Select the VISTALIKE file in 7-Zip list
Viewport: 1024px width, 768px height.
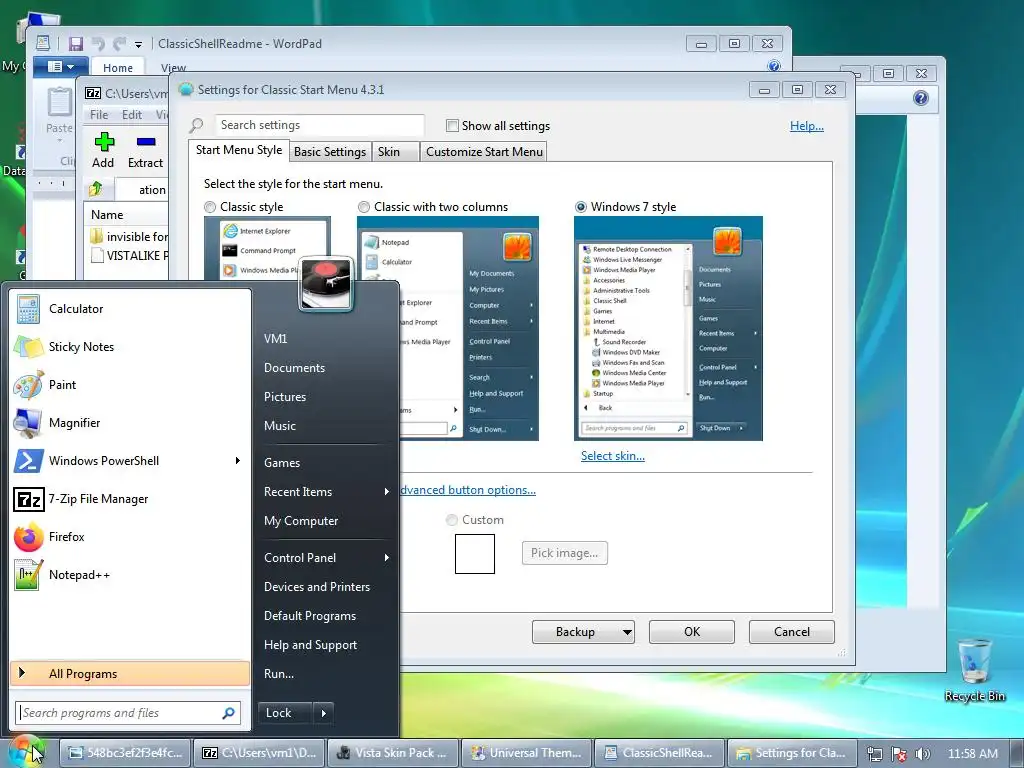[x=127, y=256]
